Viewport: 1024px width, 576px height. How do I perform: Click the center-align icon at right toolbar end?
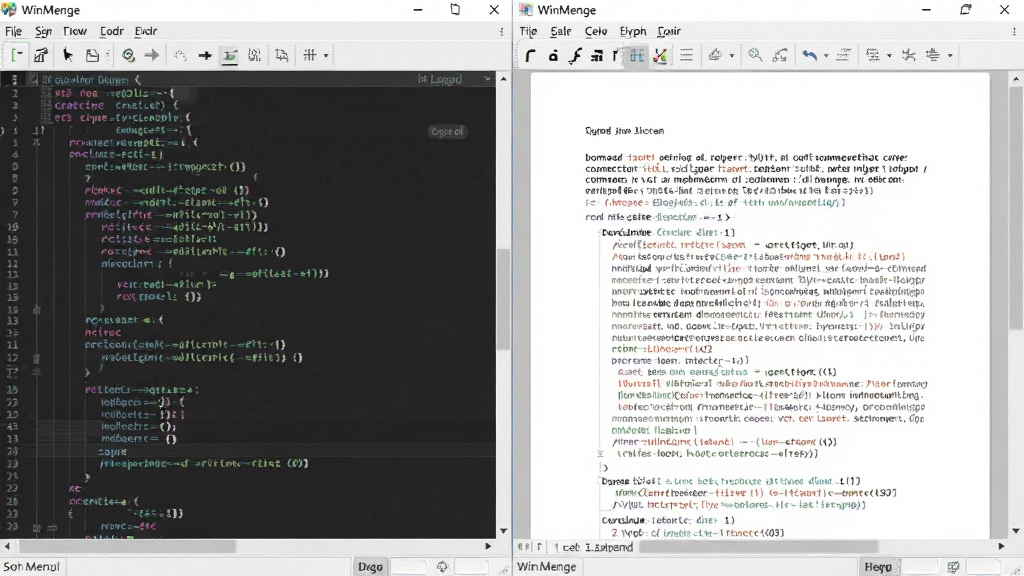(933, 56)
